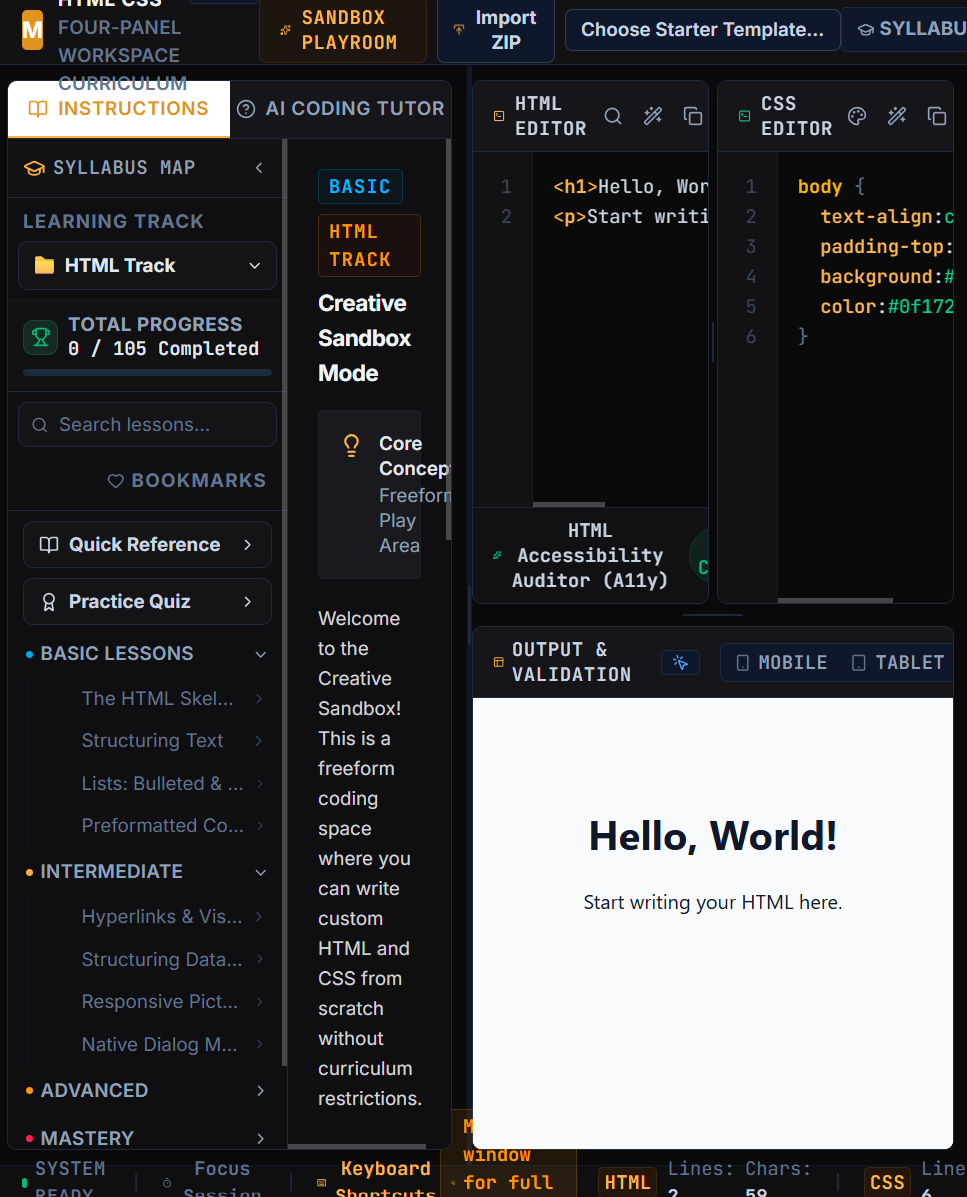Click the trophy icon beside Total Progress

pos(40,337)
